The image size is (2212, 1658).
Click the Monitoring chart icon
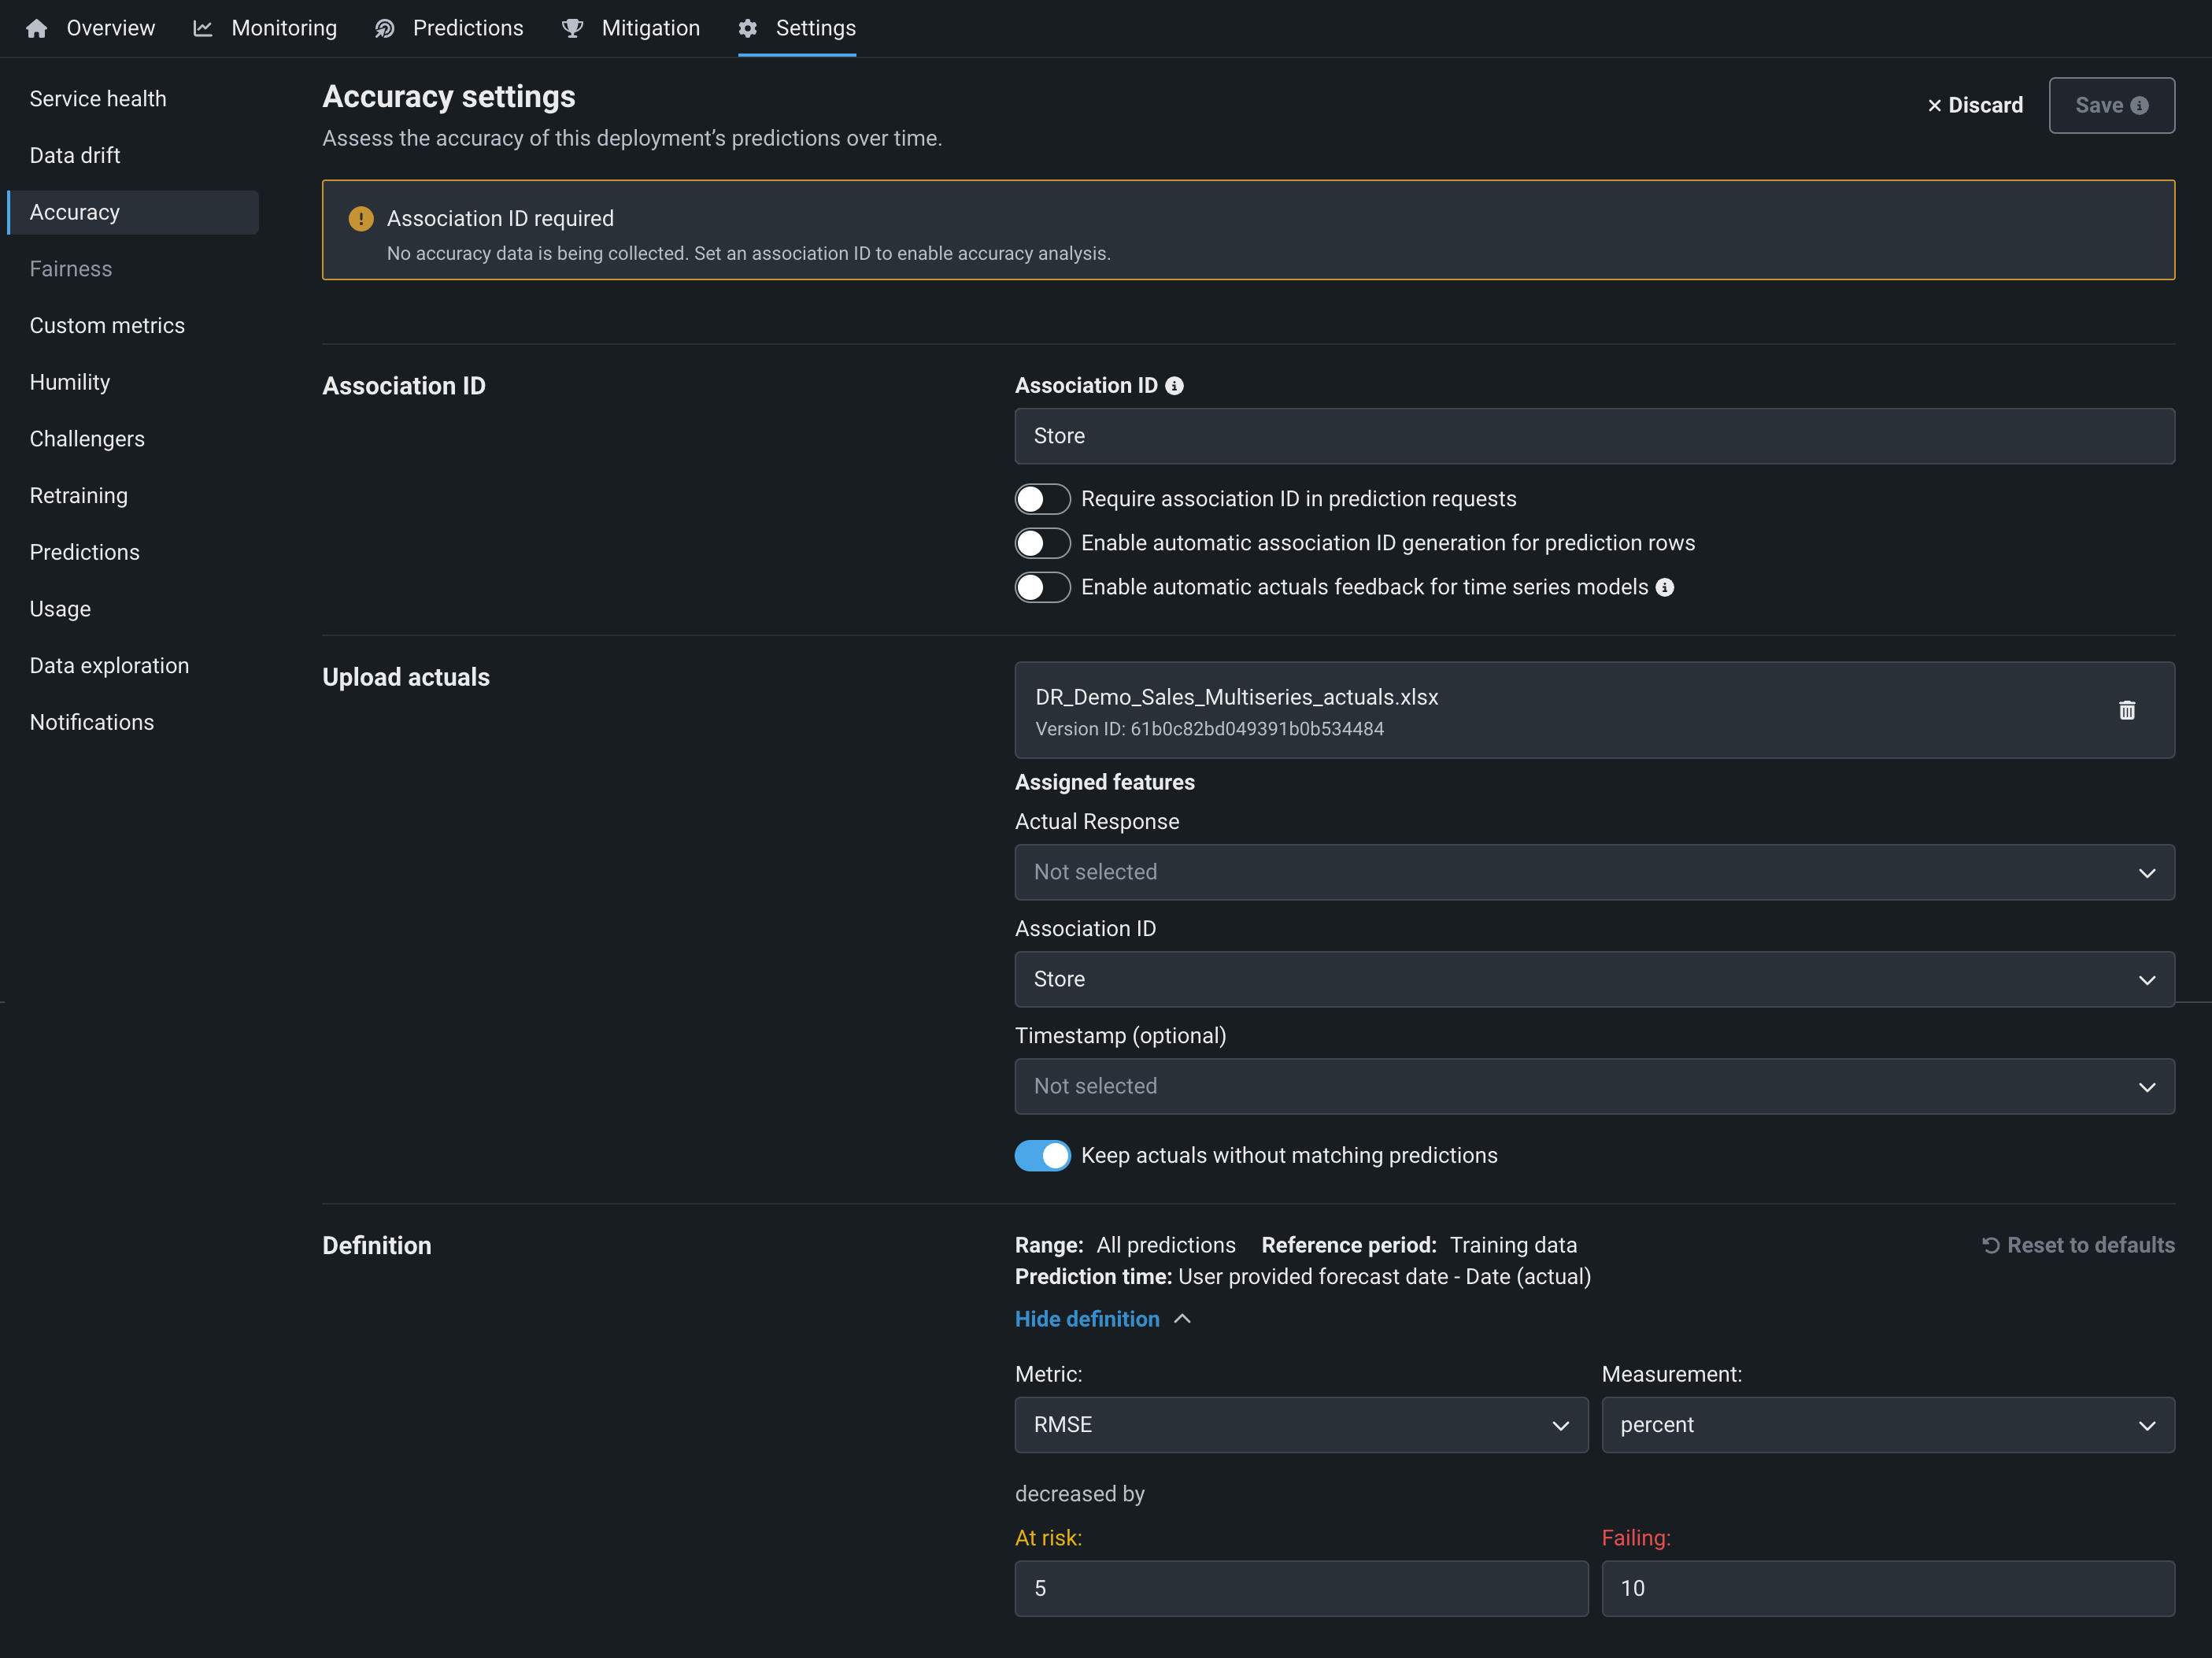click(203, 28)
